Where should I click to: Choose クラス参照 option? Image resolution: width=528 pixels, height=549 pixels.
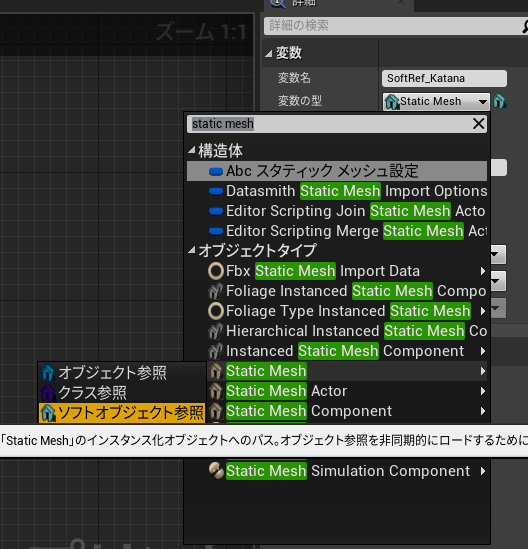point(122,392)
